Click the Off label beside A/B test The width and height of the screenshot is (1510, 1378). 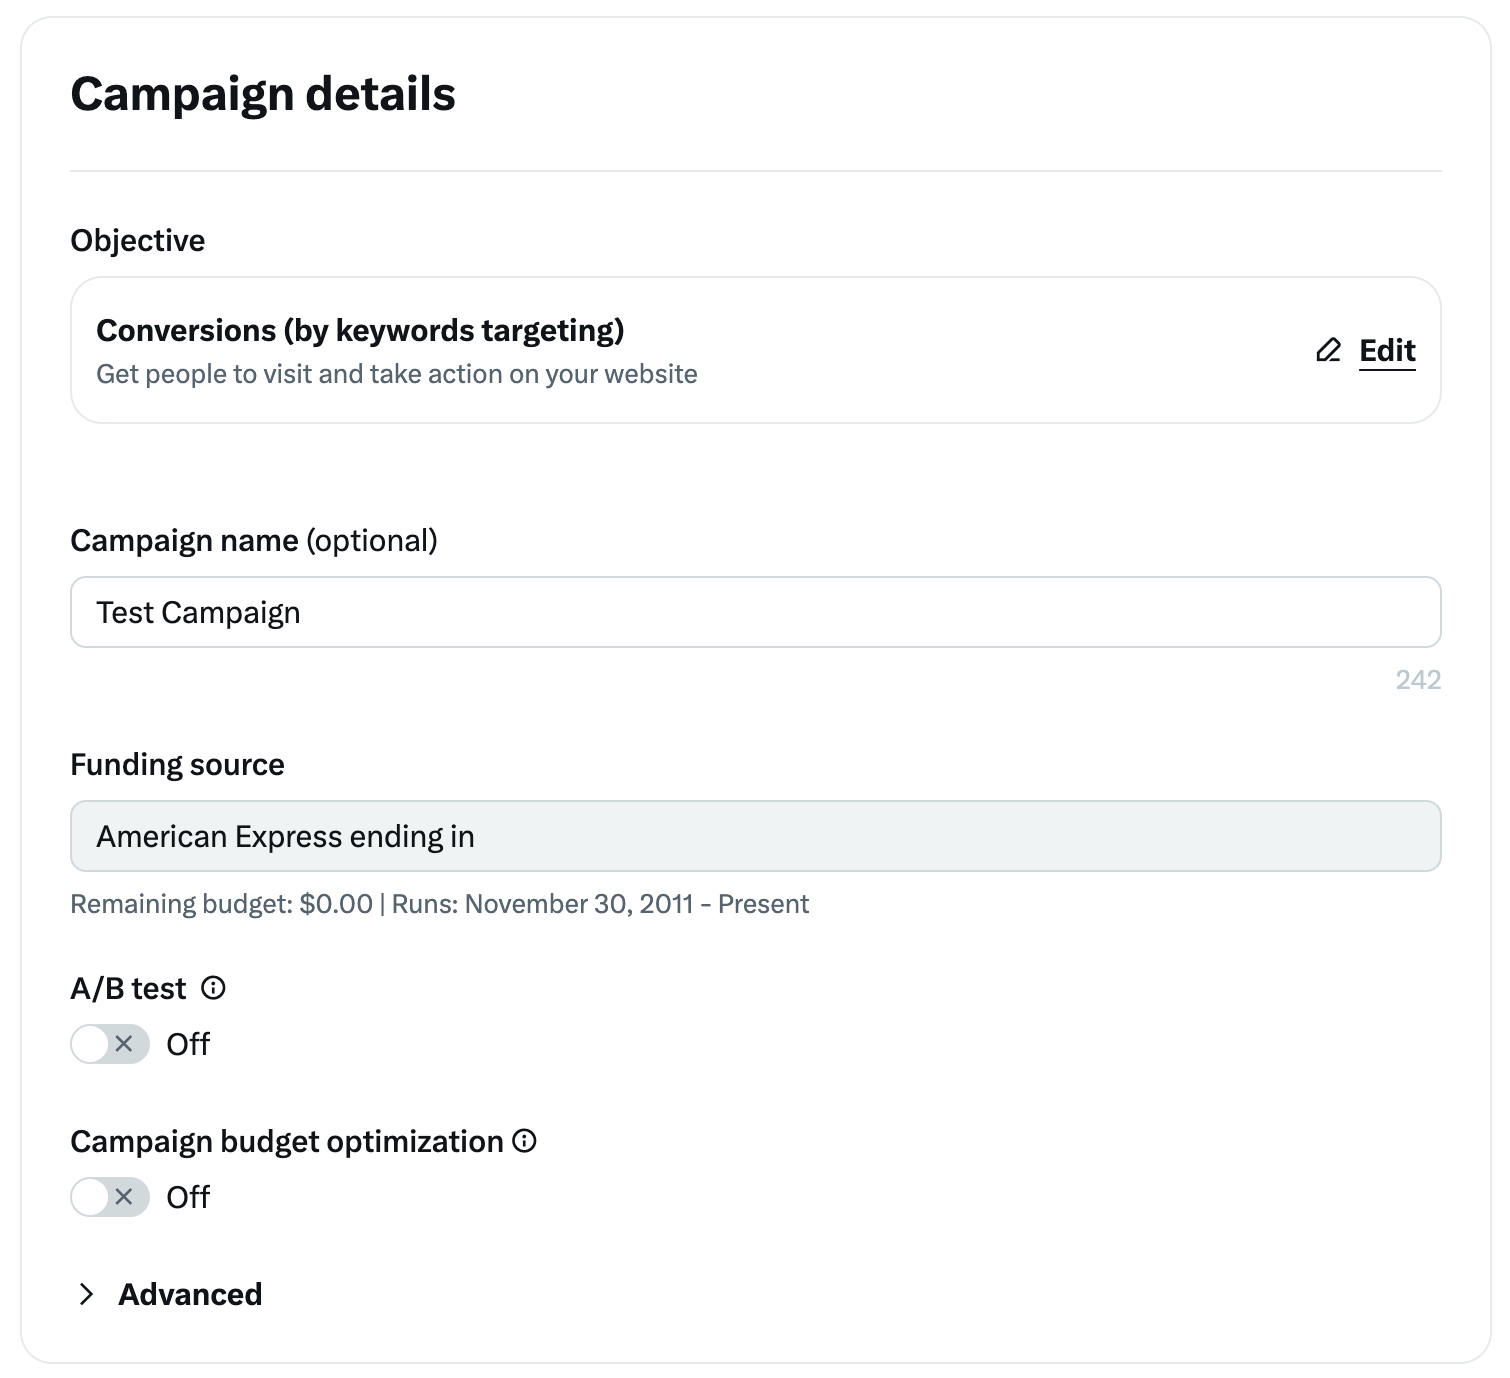(x=188, y=1044)
